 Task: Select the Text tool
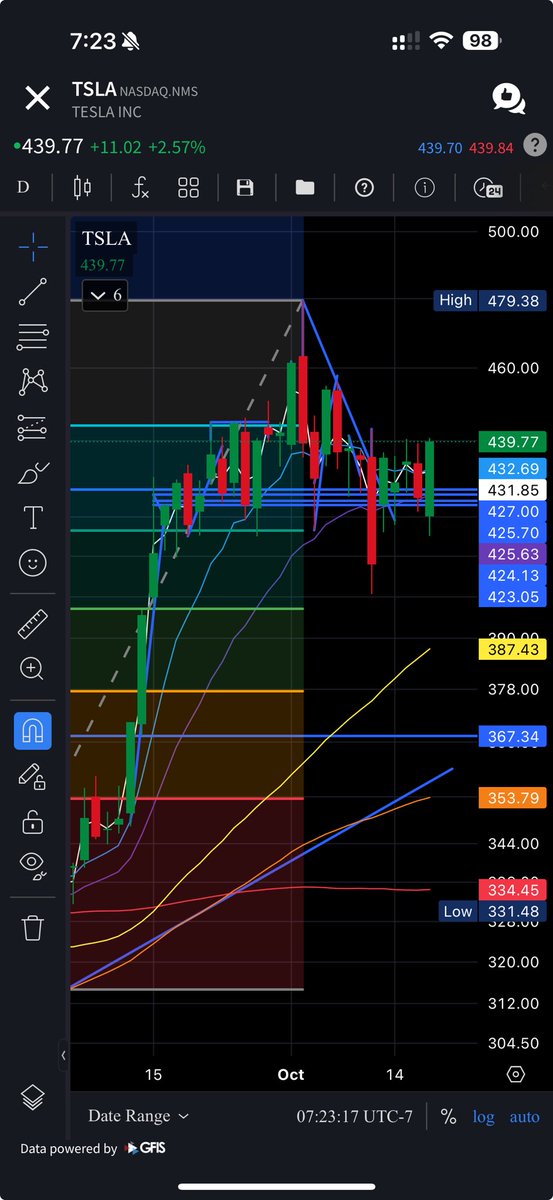coord(33,517)
